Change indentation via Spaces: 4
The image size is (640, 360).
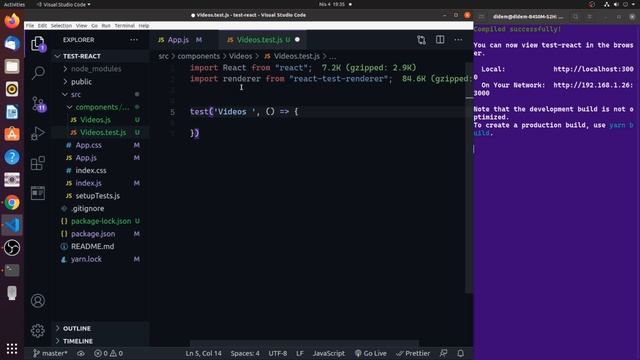[x=245, y=353]
